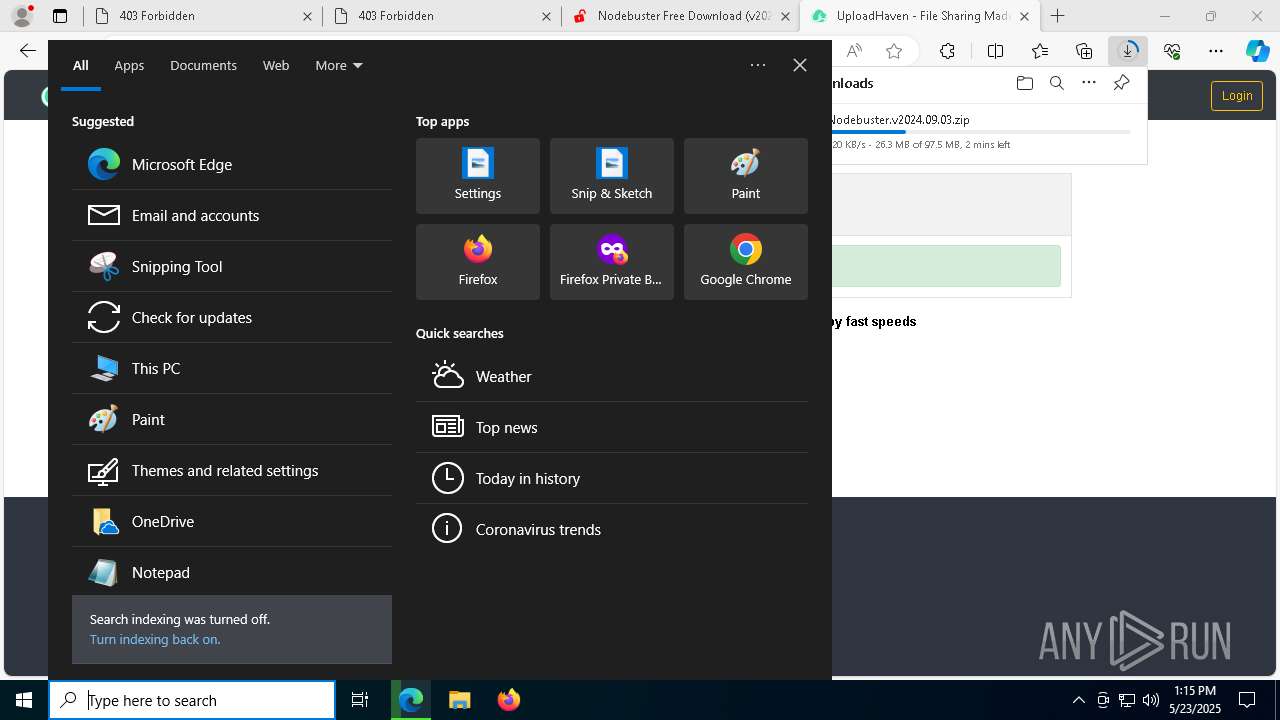Pin the Downloads panel
Viewport: 1280px width, 720px height.
tap(1121, 83)
